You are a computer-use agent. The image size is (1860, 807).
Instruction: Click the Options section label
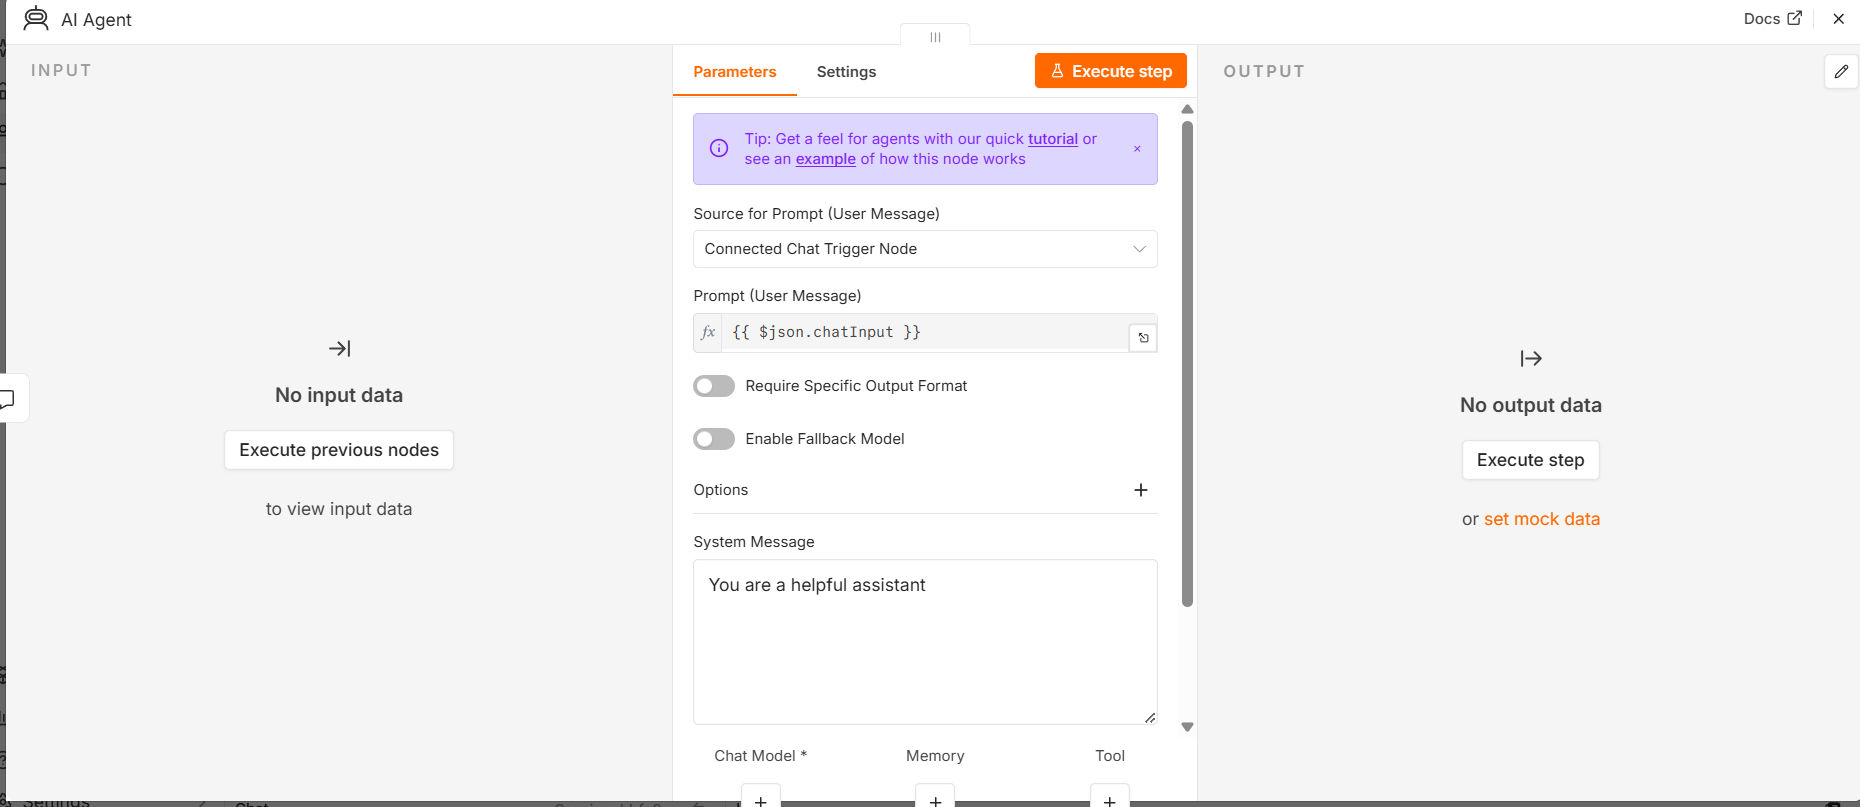point(721,490)
